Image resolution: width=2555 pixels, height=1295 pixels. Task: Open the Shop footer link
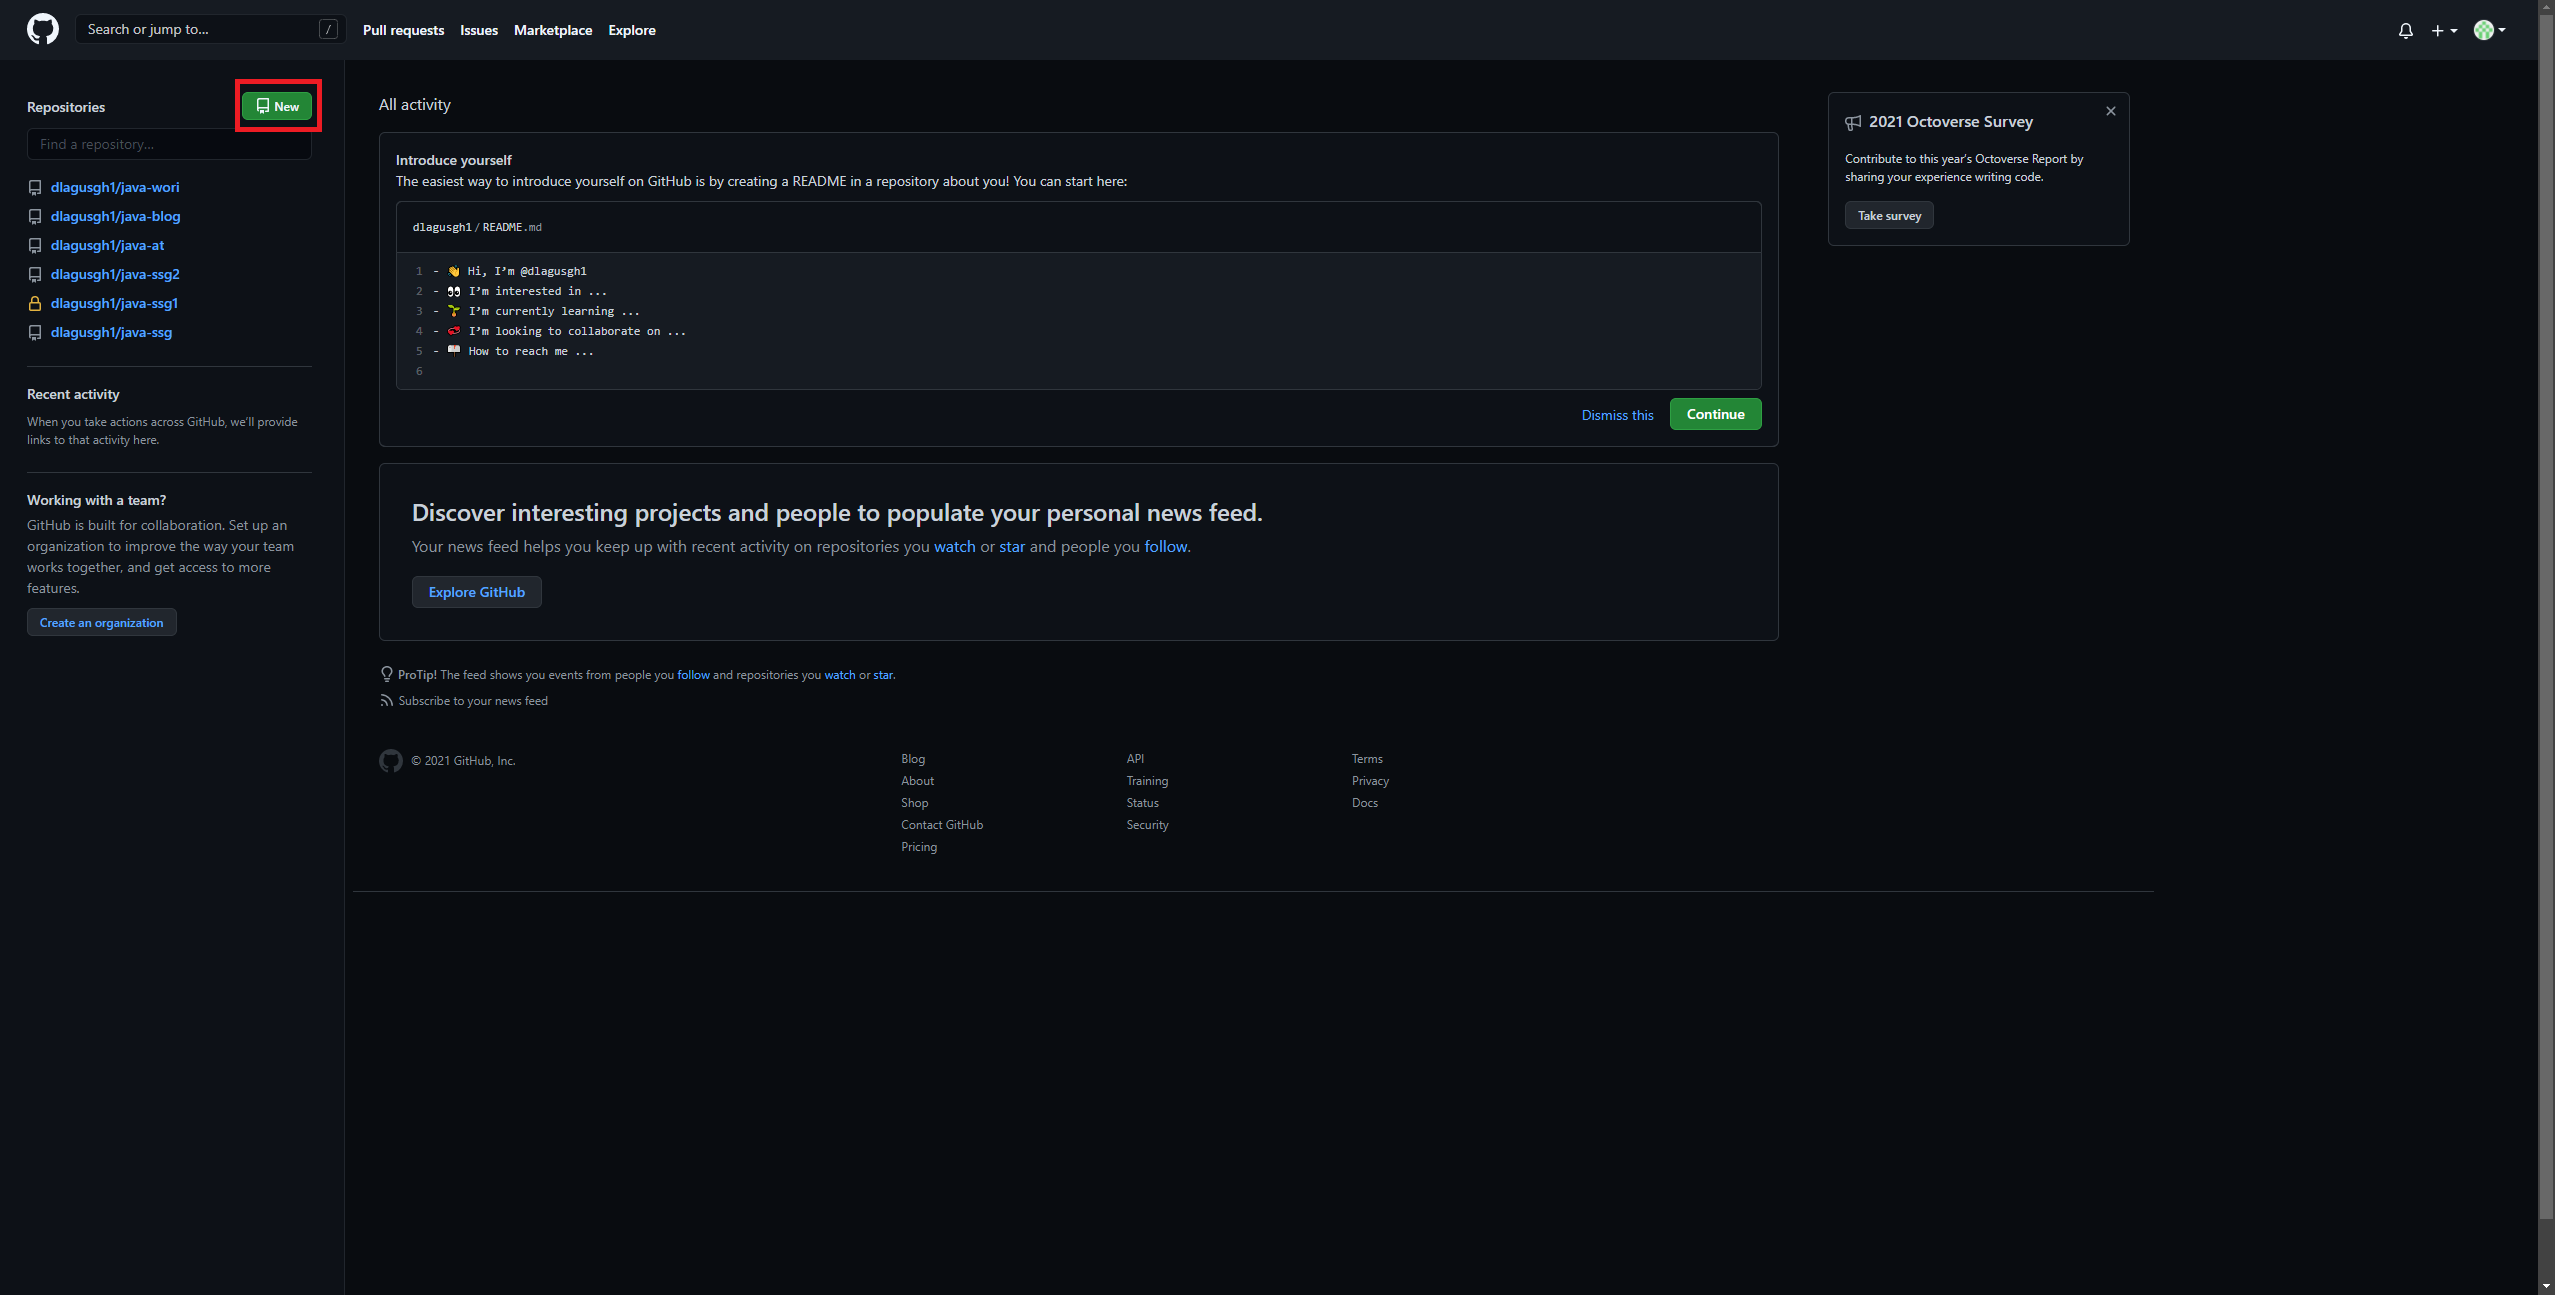(914, 803)
